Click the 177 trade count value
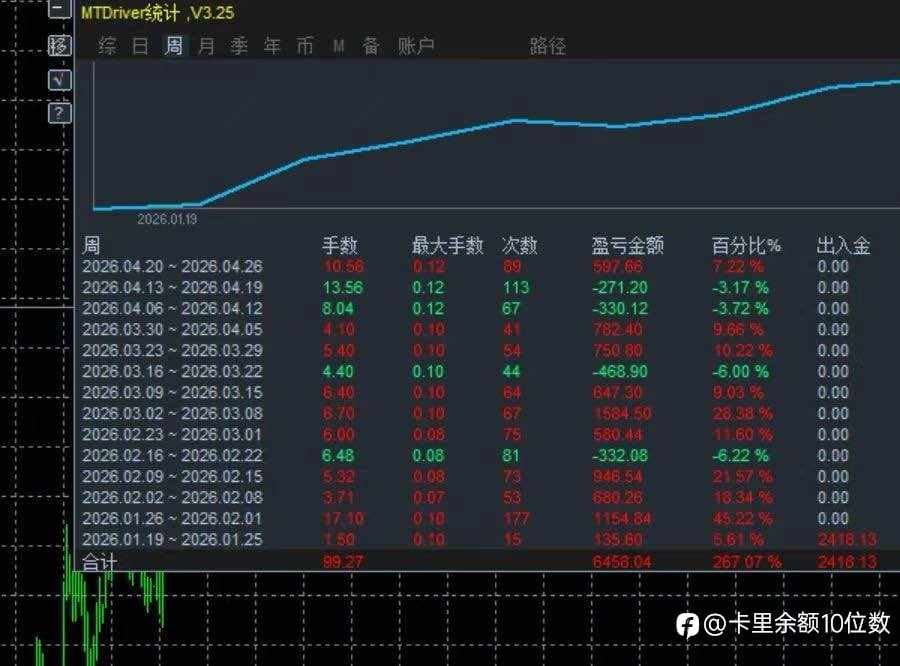Screen dimensions: 900x666 (516, 518)
